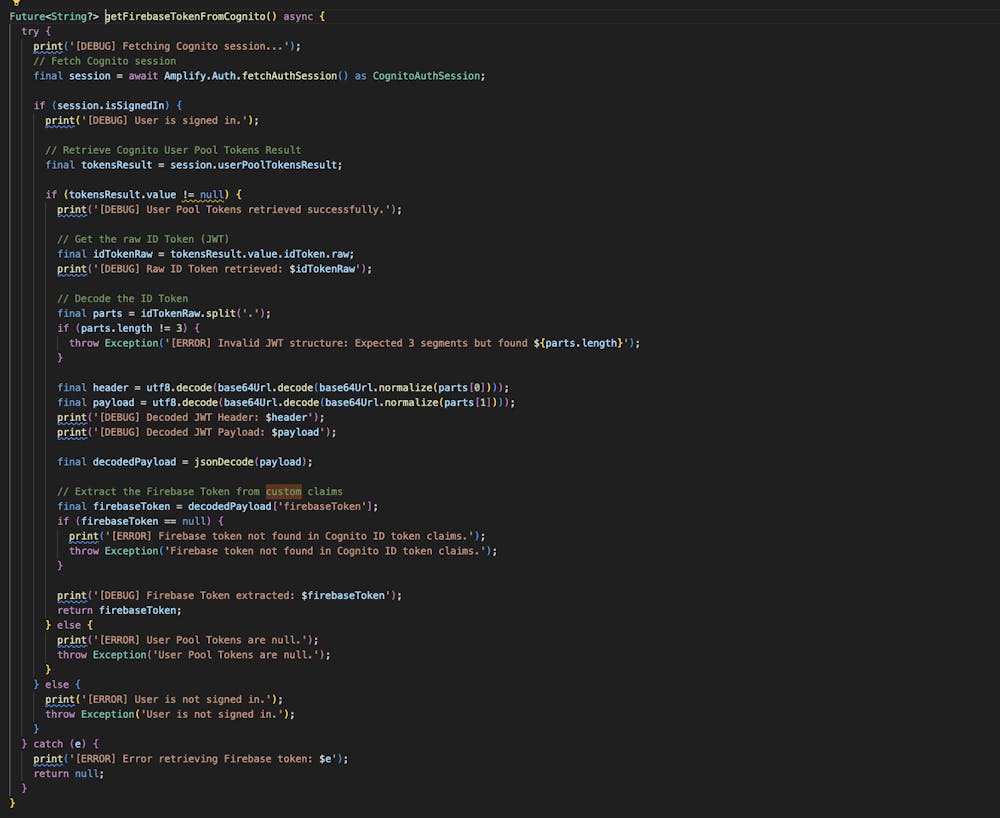Click the 'return firebaseToken;' statement
The width and height of the screenshot is (1000, 818).
click(x=119, y=611)
